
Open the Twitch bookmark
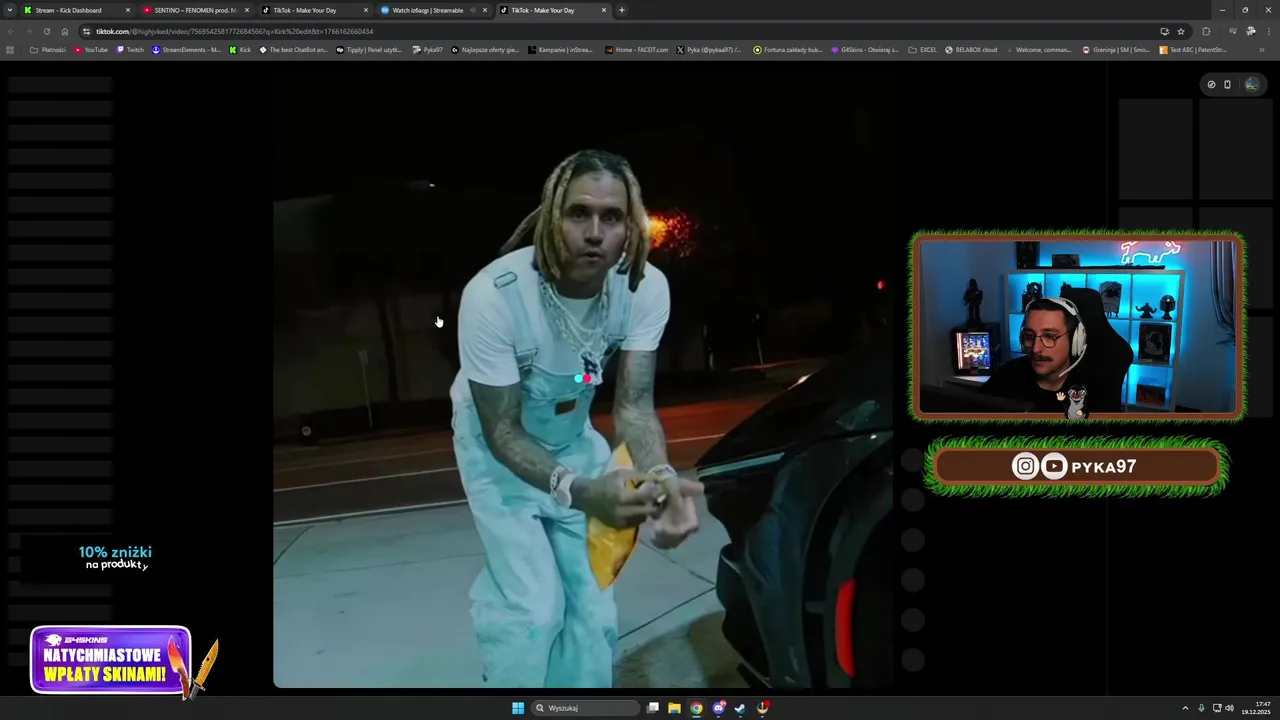130,49
